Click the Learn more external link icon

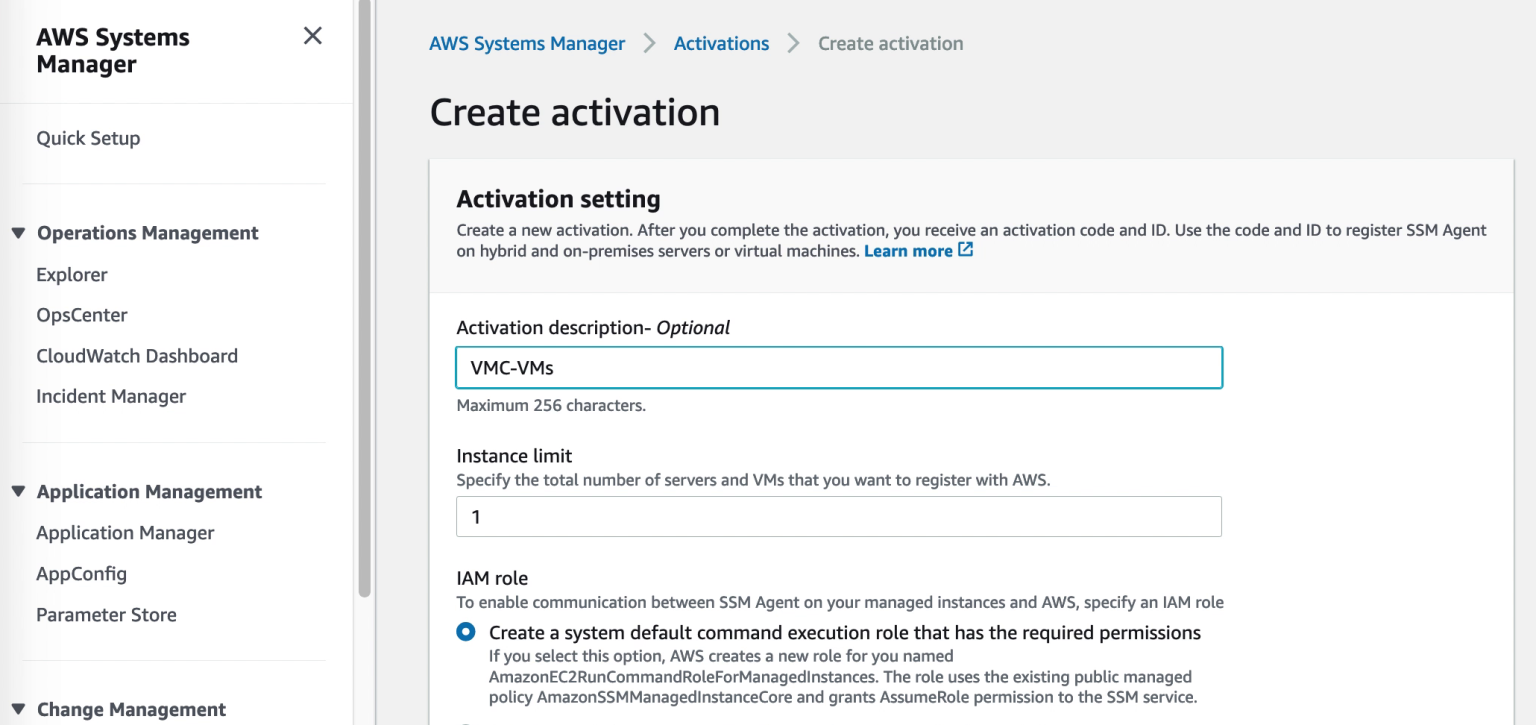(965, 250)
